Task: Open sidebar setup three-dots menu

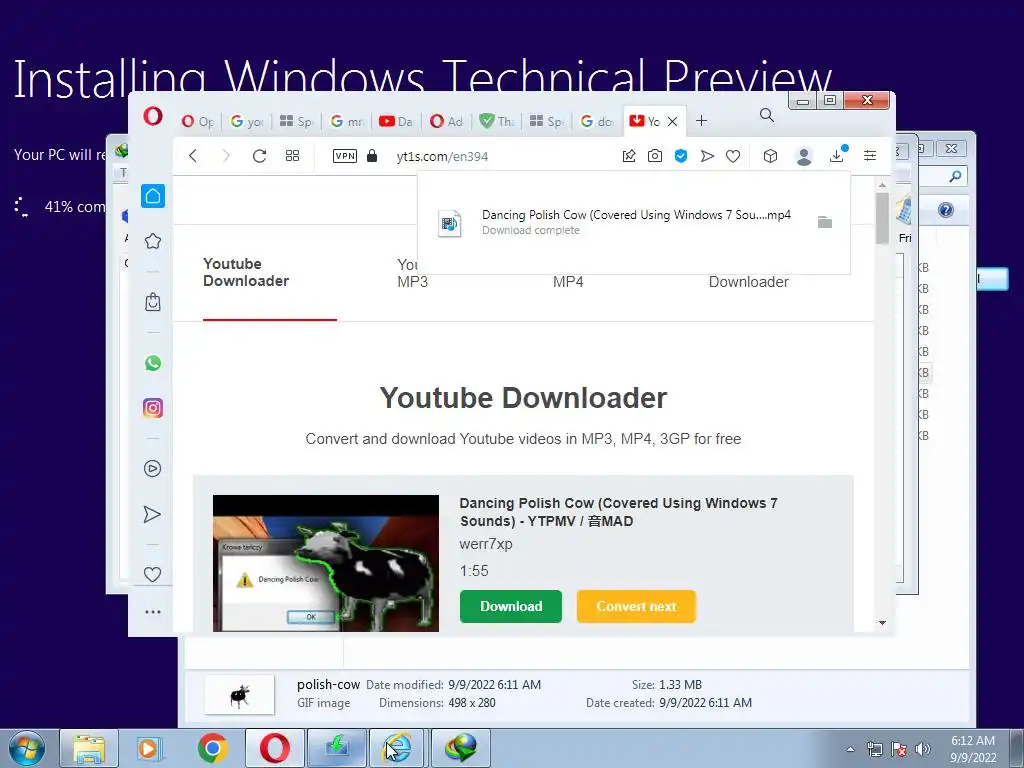Action: pyautogui.click(x=153, y=612)
